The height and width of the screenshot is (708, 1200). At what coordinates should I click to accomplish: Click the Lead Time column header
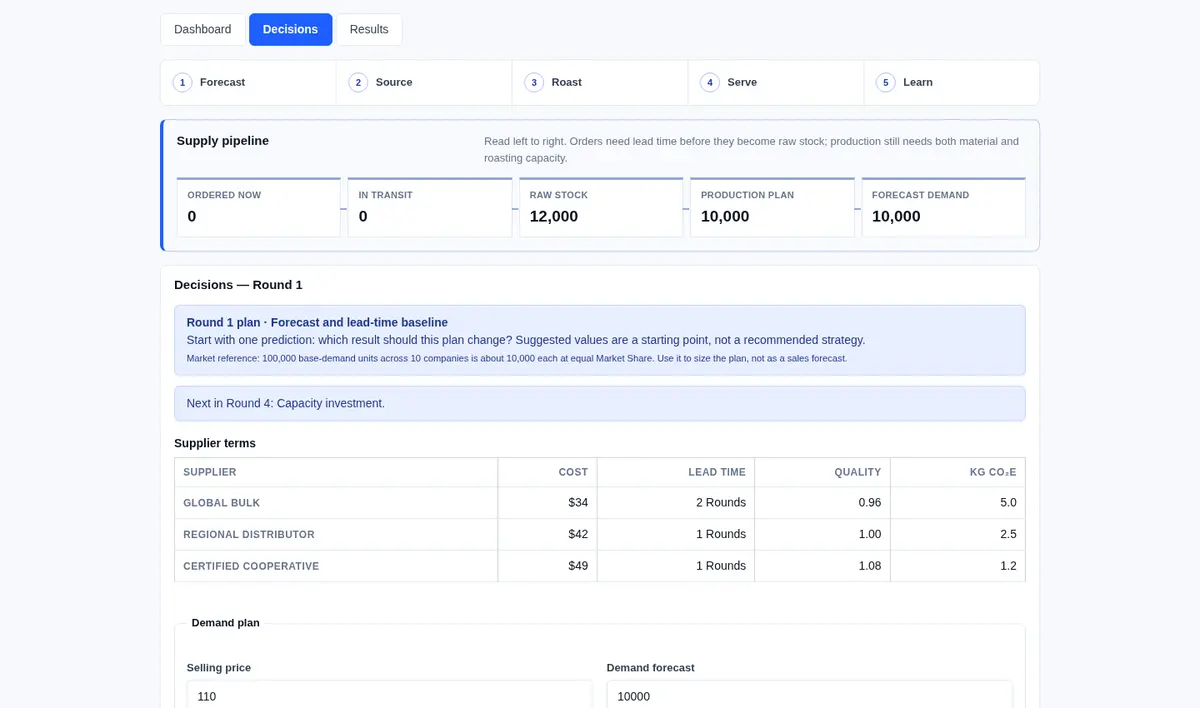[676, 472]
